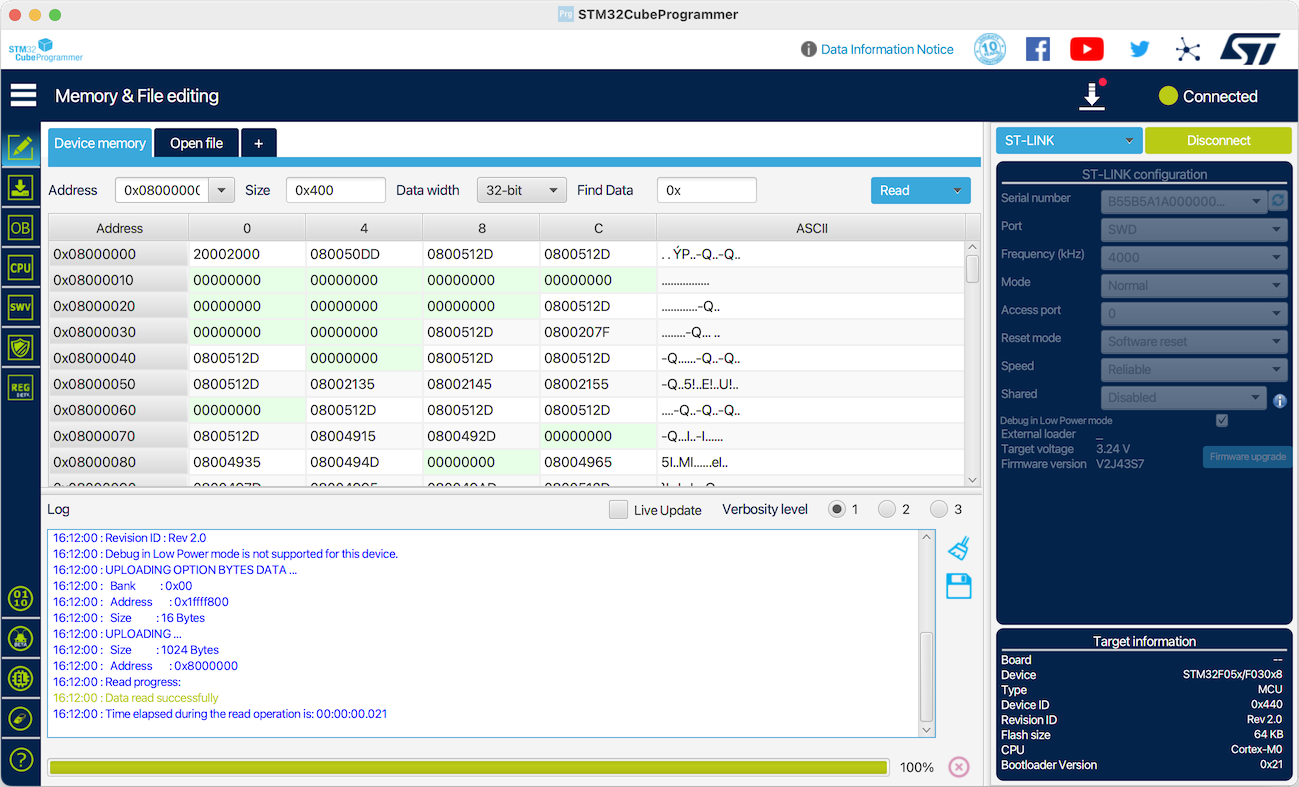Image resolution: width=1299 pixels, height=787 pixels.
Task: Click the Firmware upgrade button
Action: [x=1247, y=456]
